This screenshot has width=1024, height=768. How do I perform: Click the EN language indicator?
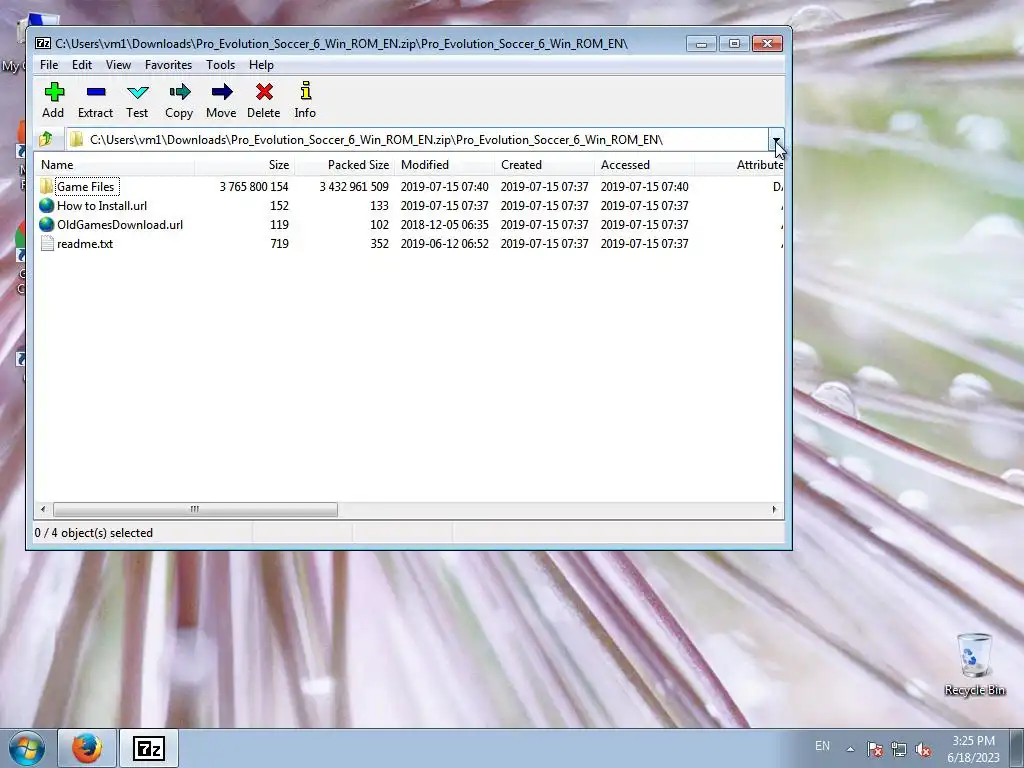click(822, 746)
